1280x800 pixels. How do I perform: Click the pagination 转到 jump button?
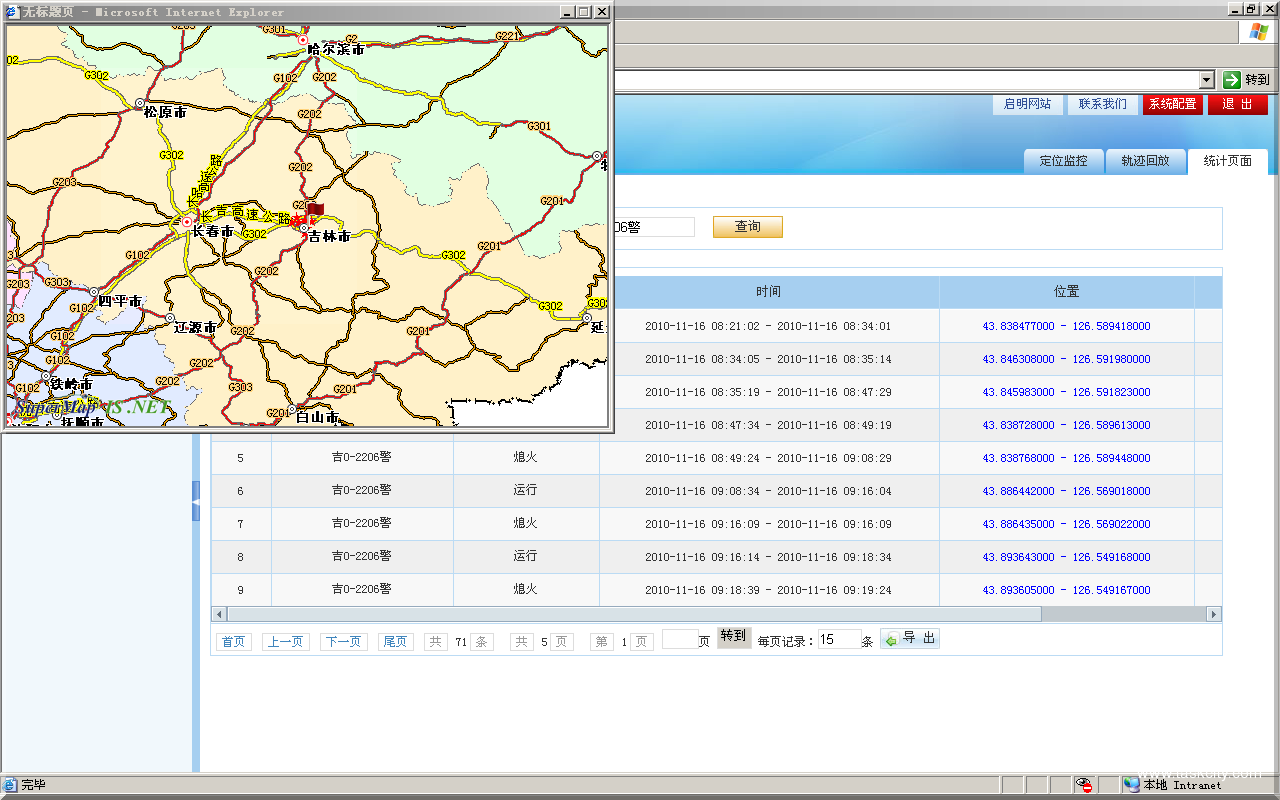[733, 637]
